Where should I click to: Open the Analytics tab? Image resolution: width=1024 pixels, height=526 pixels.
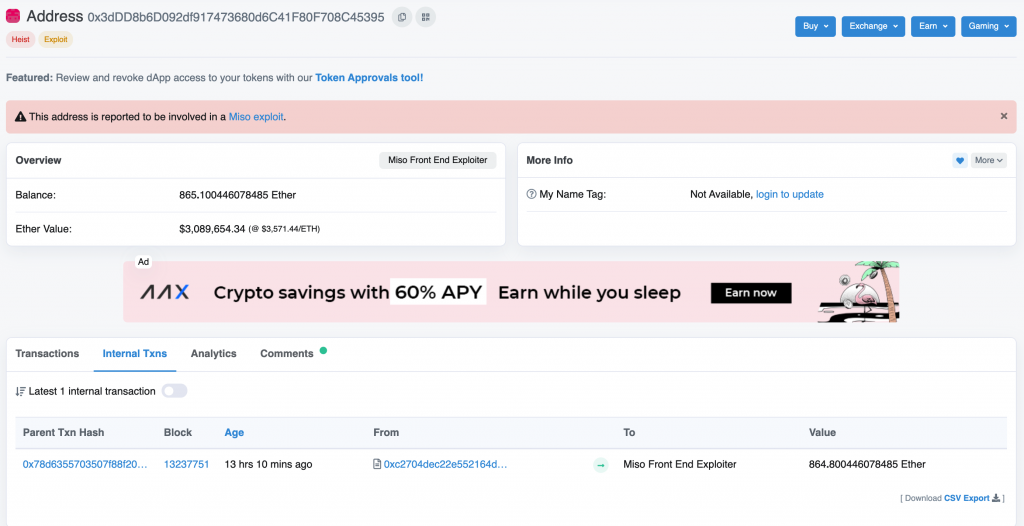pos(214,353)
